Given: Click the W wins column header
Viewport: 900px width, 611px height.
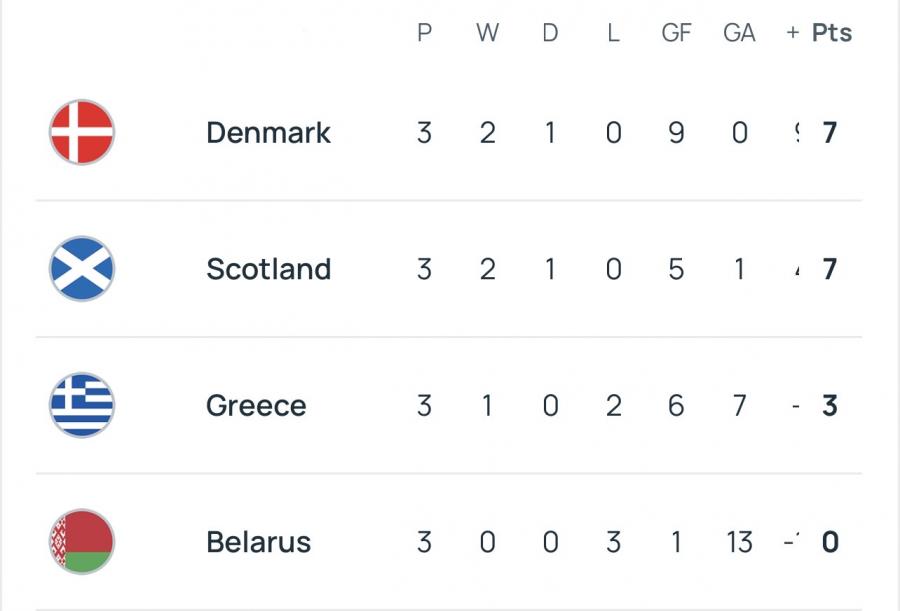Looking at the screenshot, I should tap(487, 33).
